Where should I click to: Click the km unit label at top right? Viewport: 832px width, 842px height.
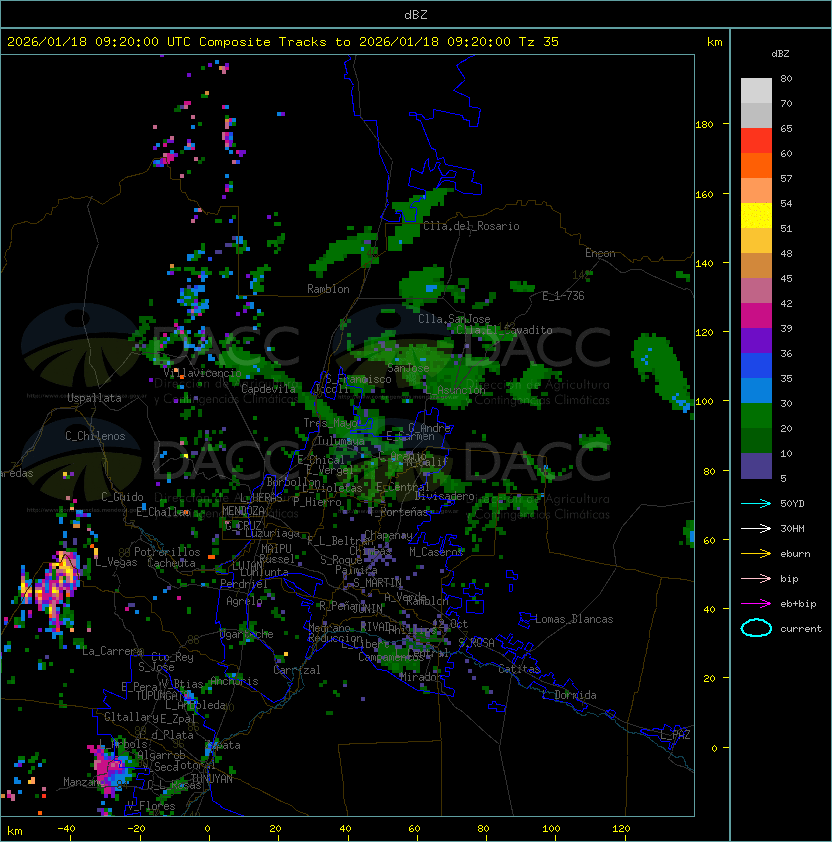714,42
